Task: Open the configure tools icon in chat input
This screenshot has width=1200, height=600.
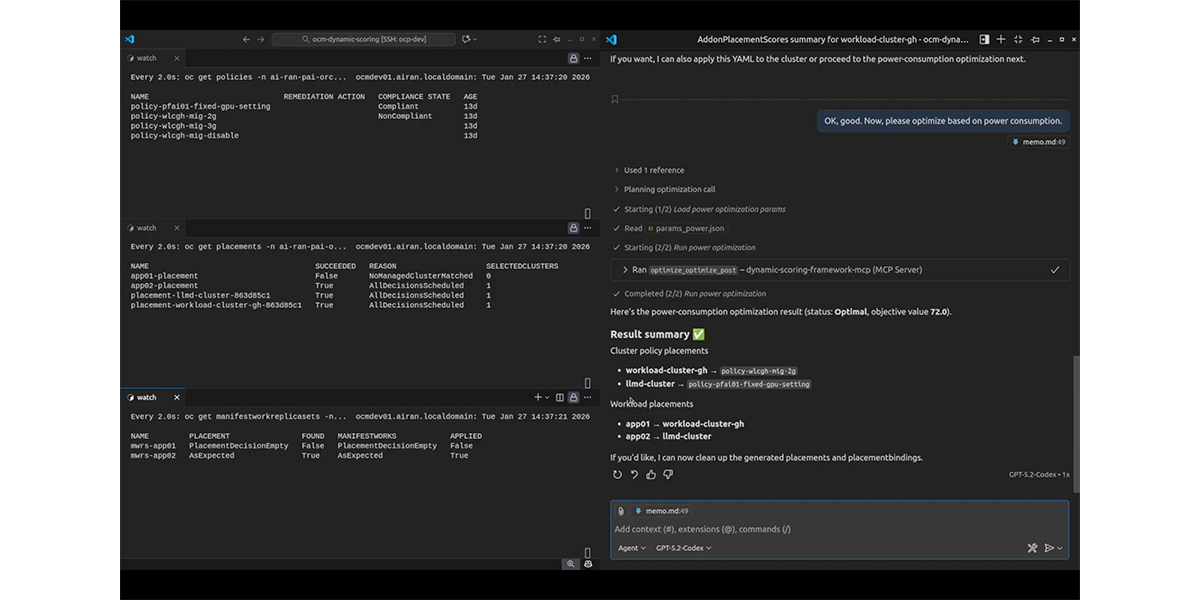Action: click(1032, 548)
